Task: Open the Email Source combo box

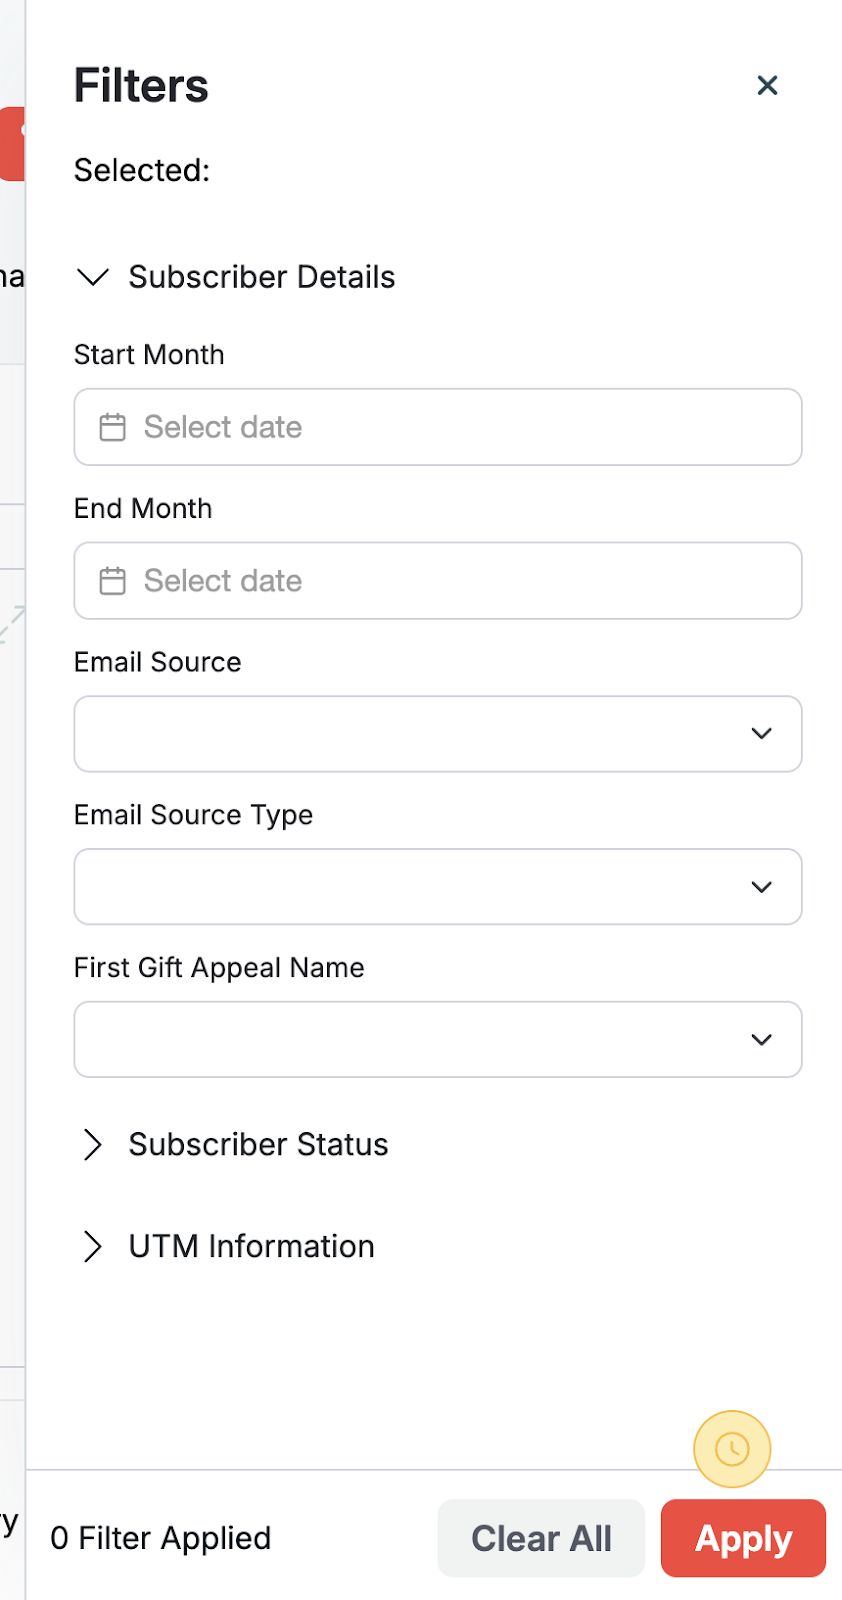Action: (x=410, y=734)
